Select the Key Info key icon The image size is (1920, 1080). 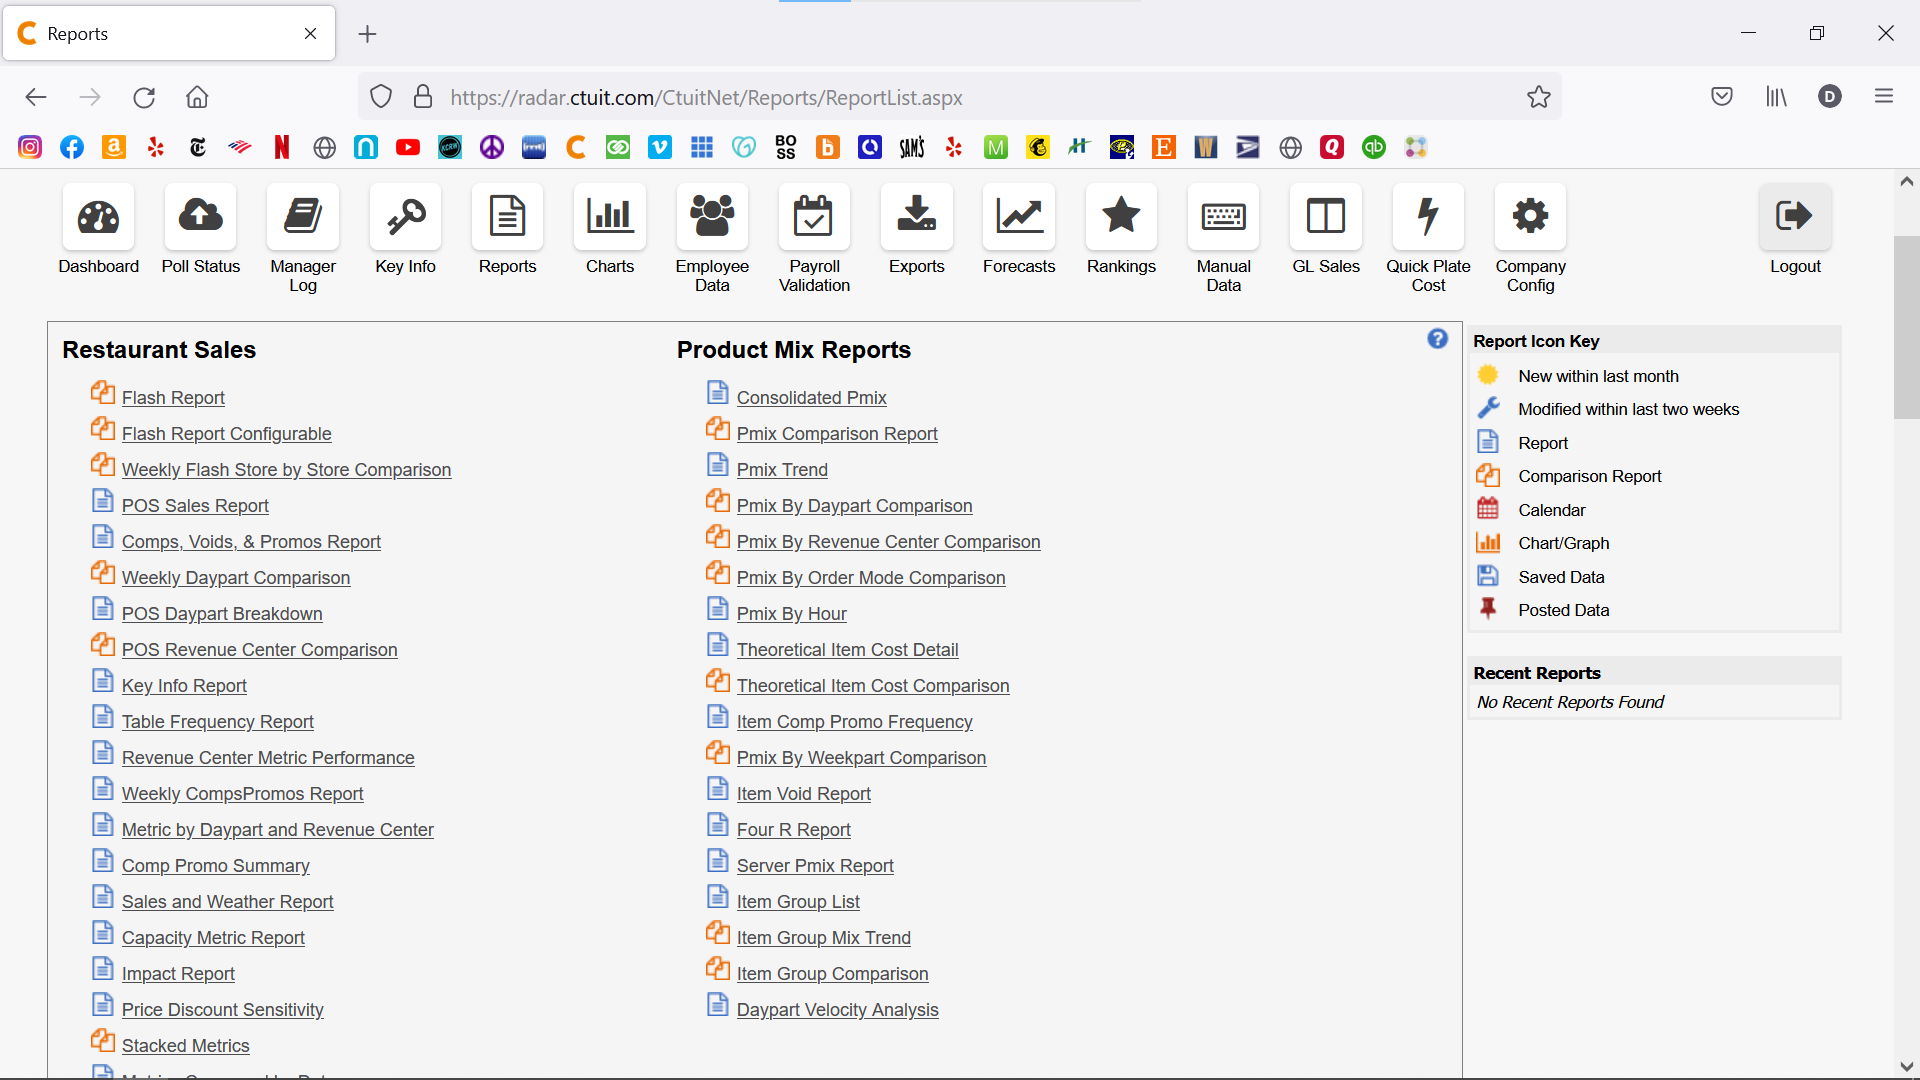click(x=405, y=216)
